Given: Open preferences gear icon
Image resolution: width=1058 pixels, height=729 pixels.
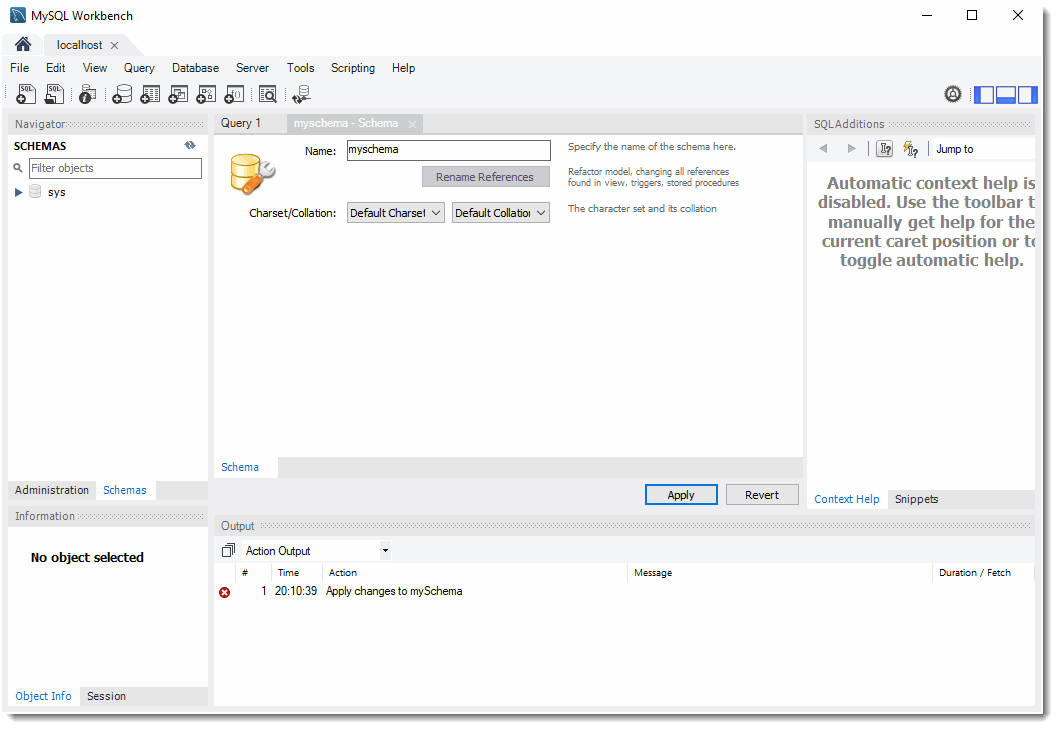Looking at the screenshot, I should coord(953,94).
